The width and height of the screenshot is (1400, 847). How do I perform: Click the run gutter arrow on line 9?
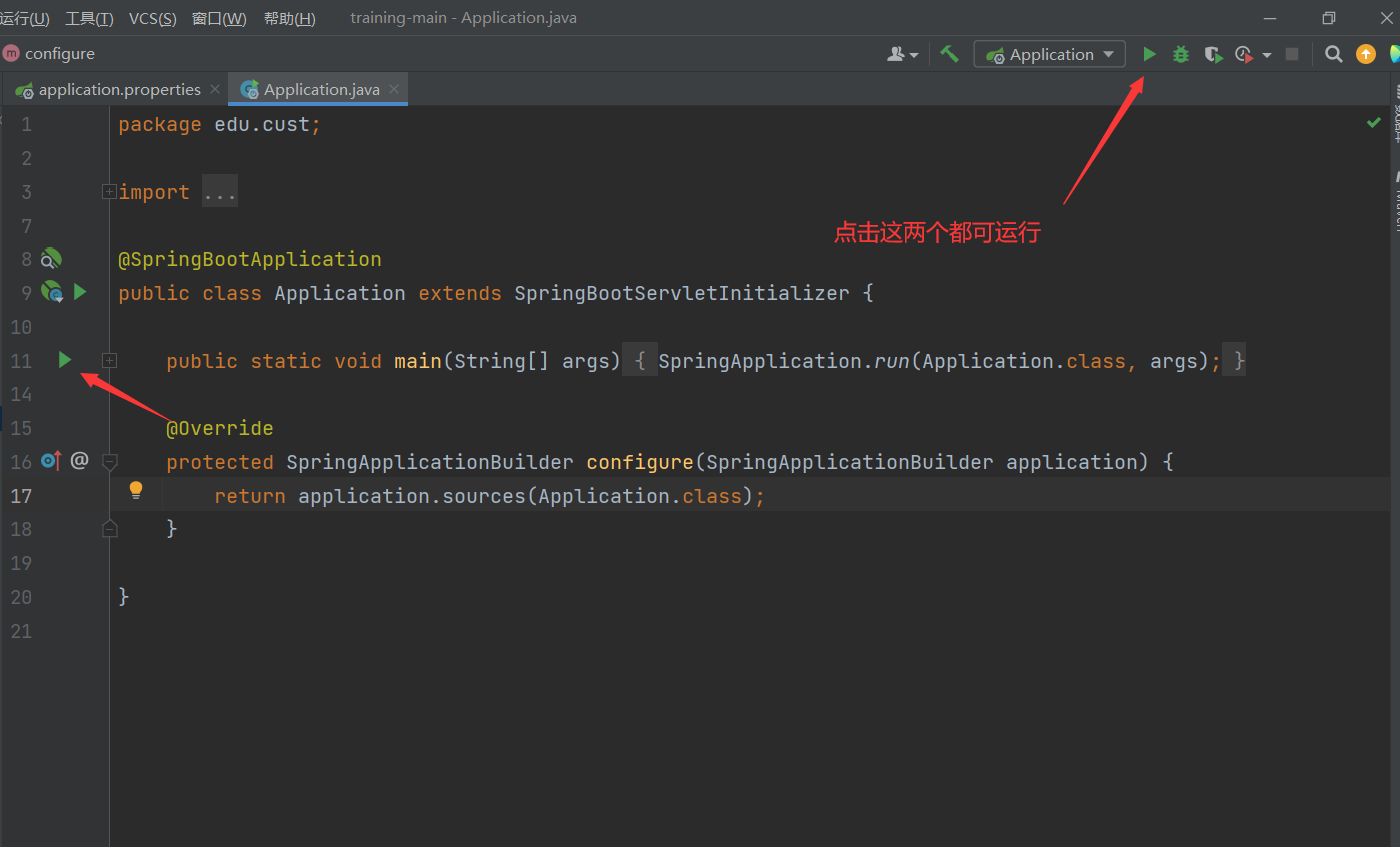click(81, 292)
